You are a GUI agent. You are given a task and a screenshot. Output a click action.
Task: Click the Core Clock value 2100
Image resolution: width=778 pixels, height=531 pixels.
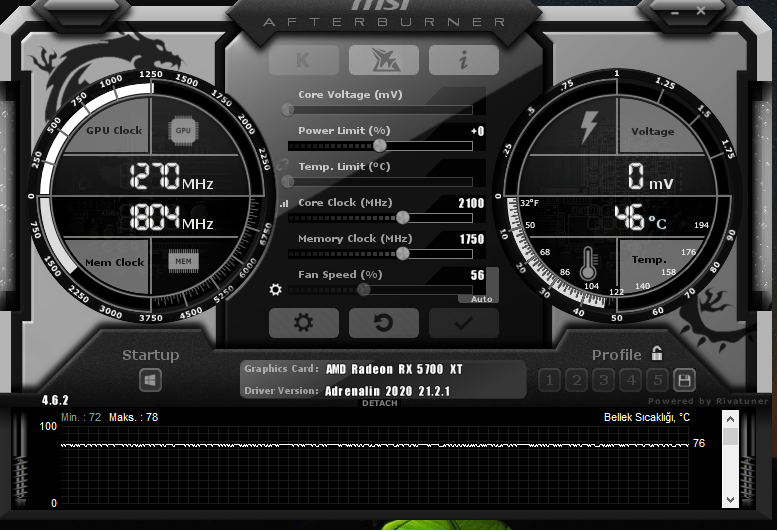tap(471, 203)
